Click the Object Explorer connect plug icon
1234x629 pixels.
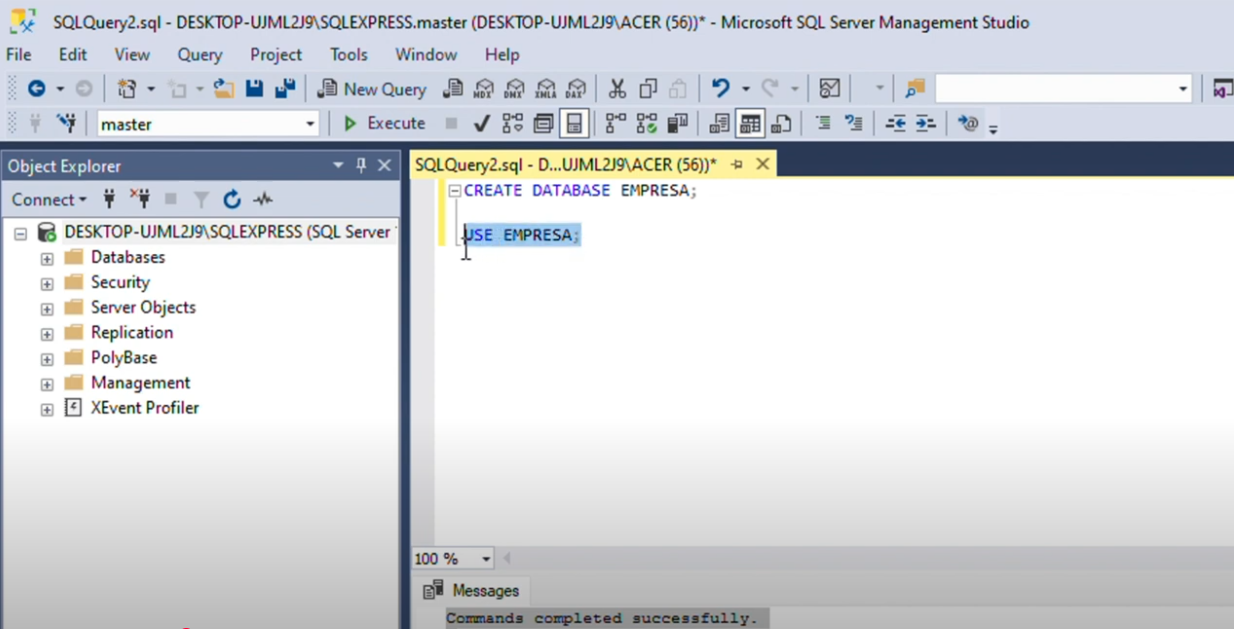pyautogui.click(x=109, y=199)
